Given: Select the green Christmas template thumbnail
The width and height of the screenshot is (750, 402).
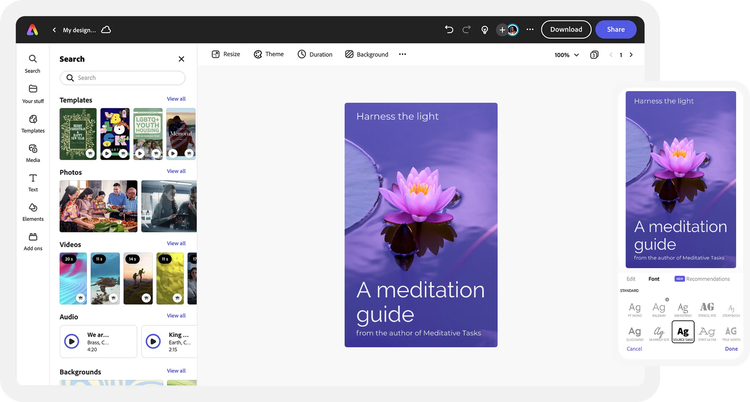Looking at the screenshot, I should (x=78, y=134).
